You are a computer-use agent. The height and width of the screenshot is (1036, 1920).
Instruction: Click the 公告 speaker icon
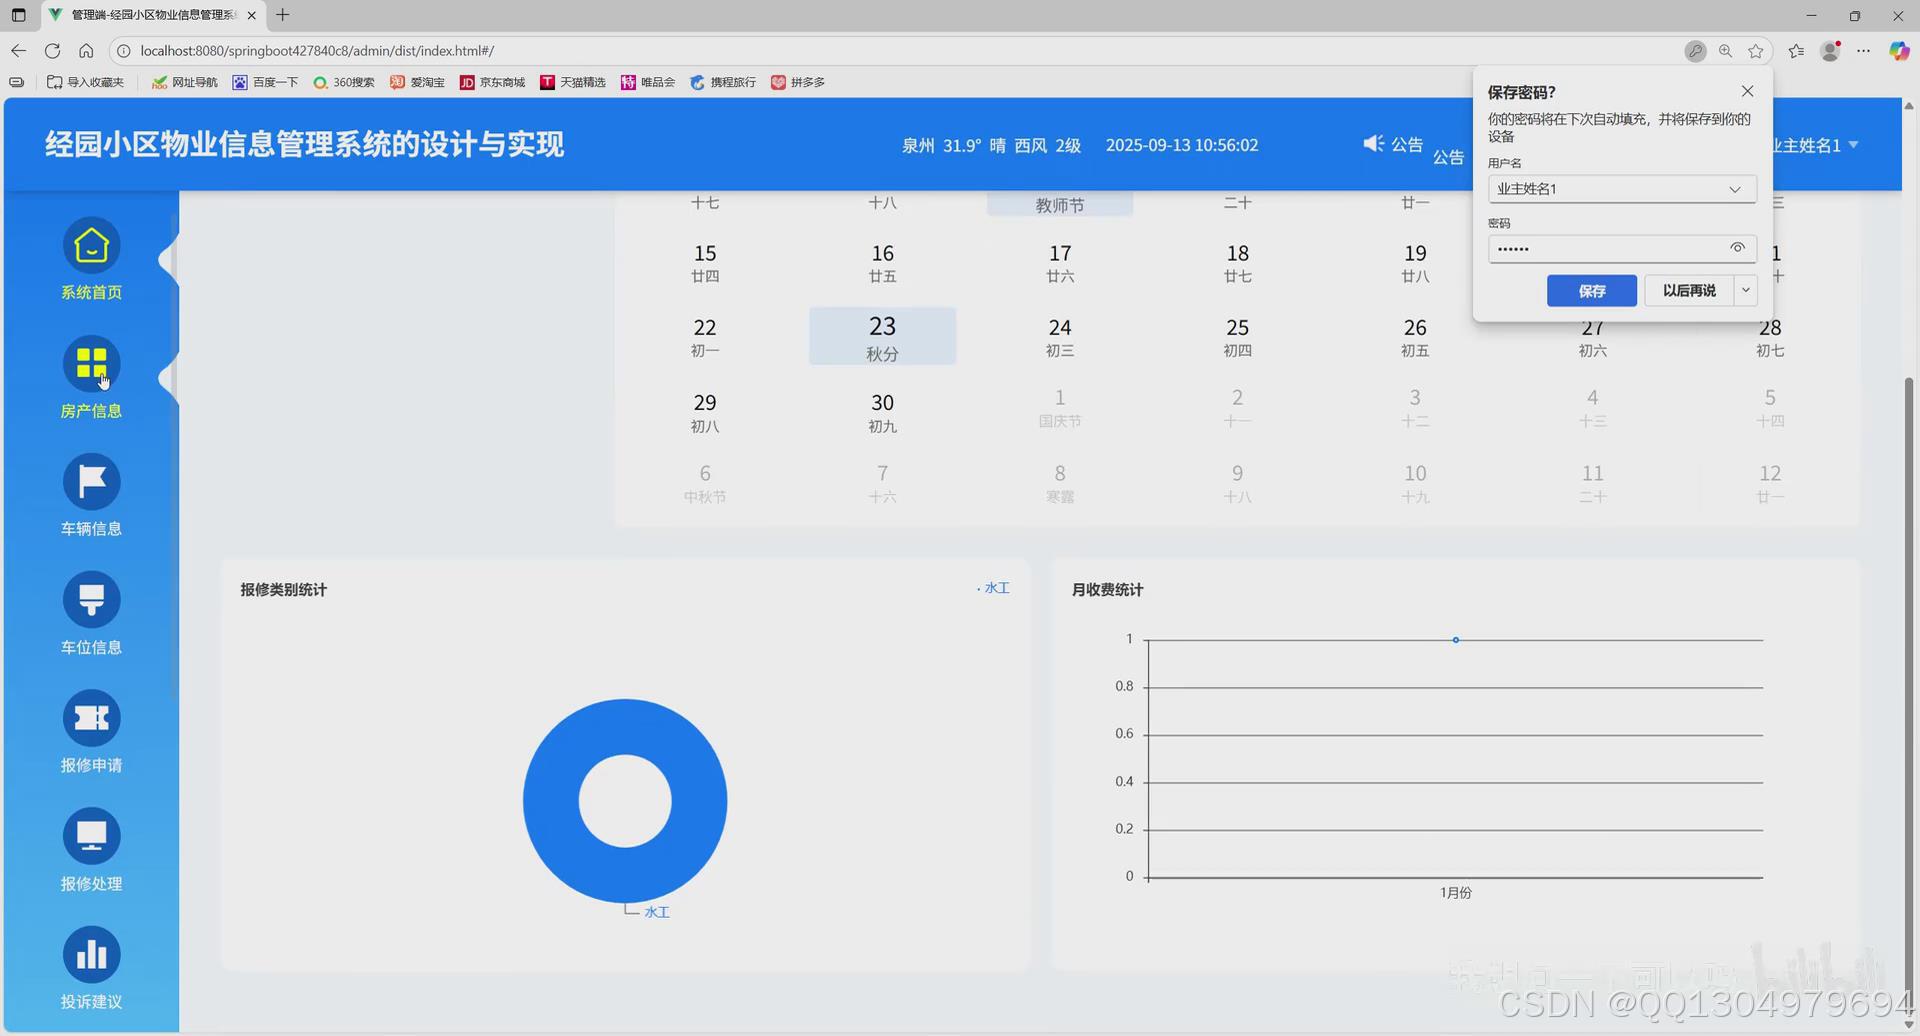click(1374, 144)
